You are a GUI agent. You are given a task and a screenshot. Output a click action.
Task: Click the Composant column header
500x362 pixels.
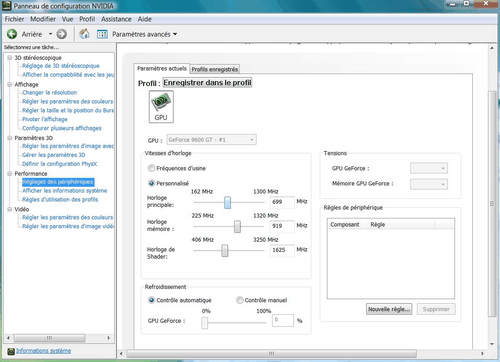pos(348,225)
